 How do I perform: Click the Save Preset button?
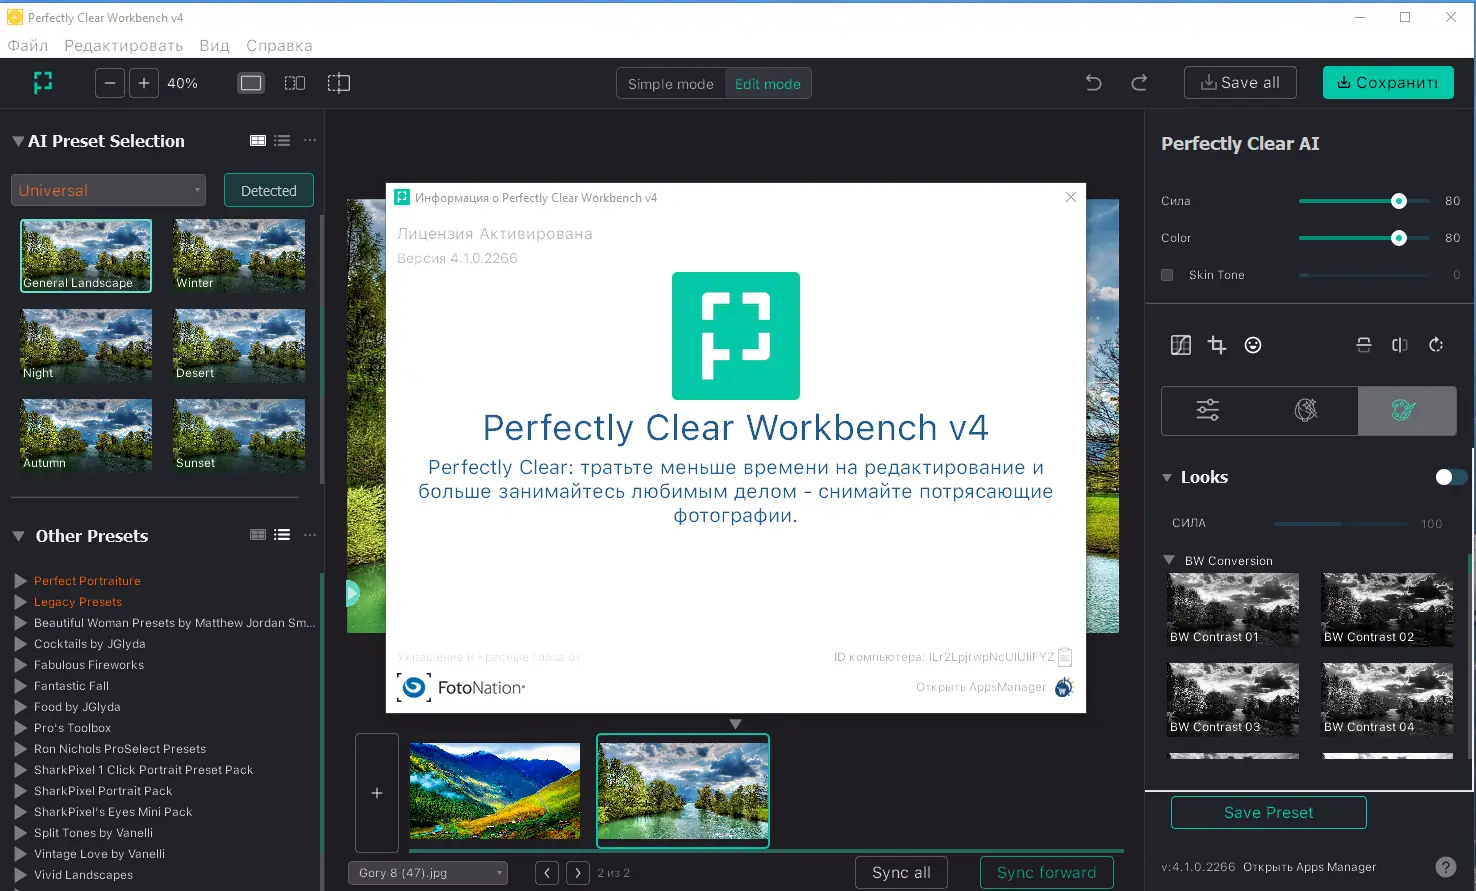point(1267,812)
